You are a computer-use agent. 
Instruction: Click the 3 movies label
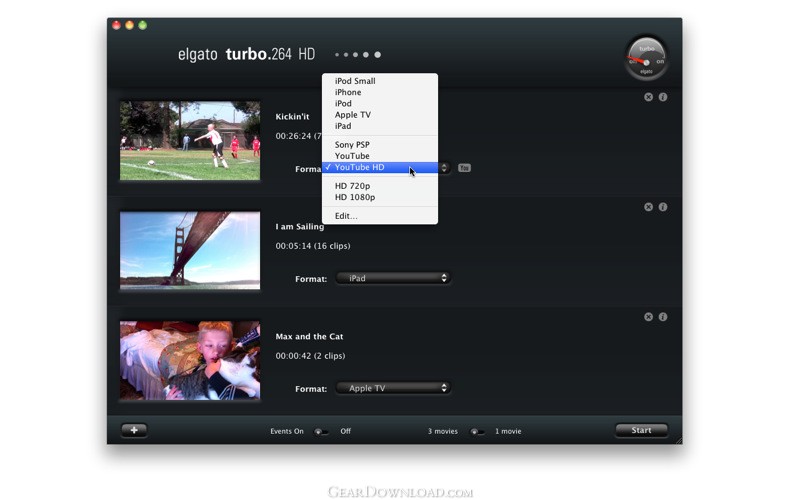(442, 432)
